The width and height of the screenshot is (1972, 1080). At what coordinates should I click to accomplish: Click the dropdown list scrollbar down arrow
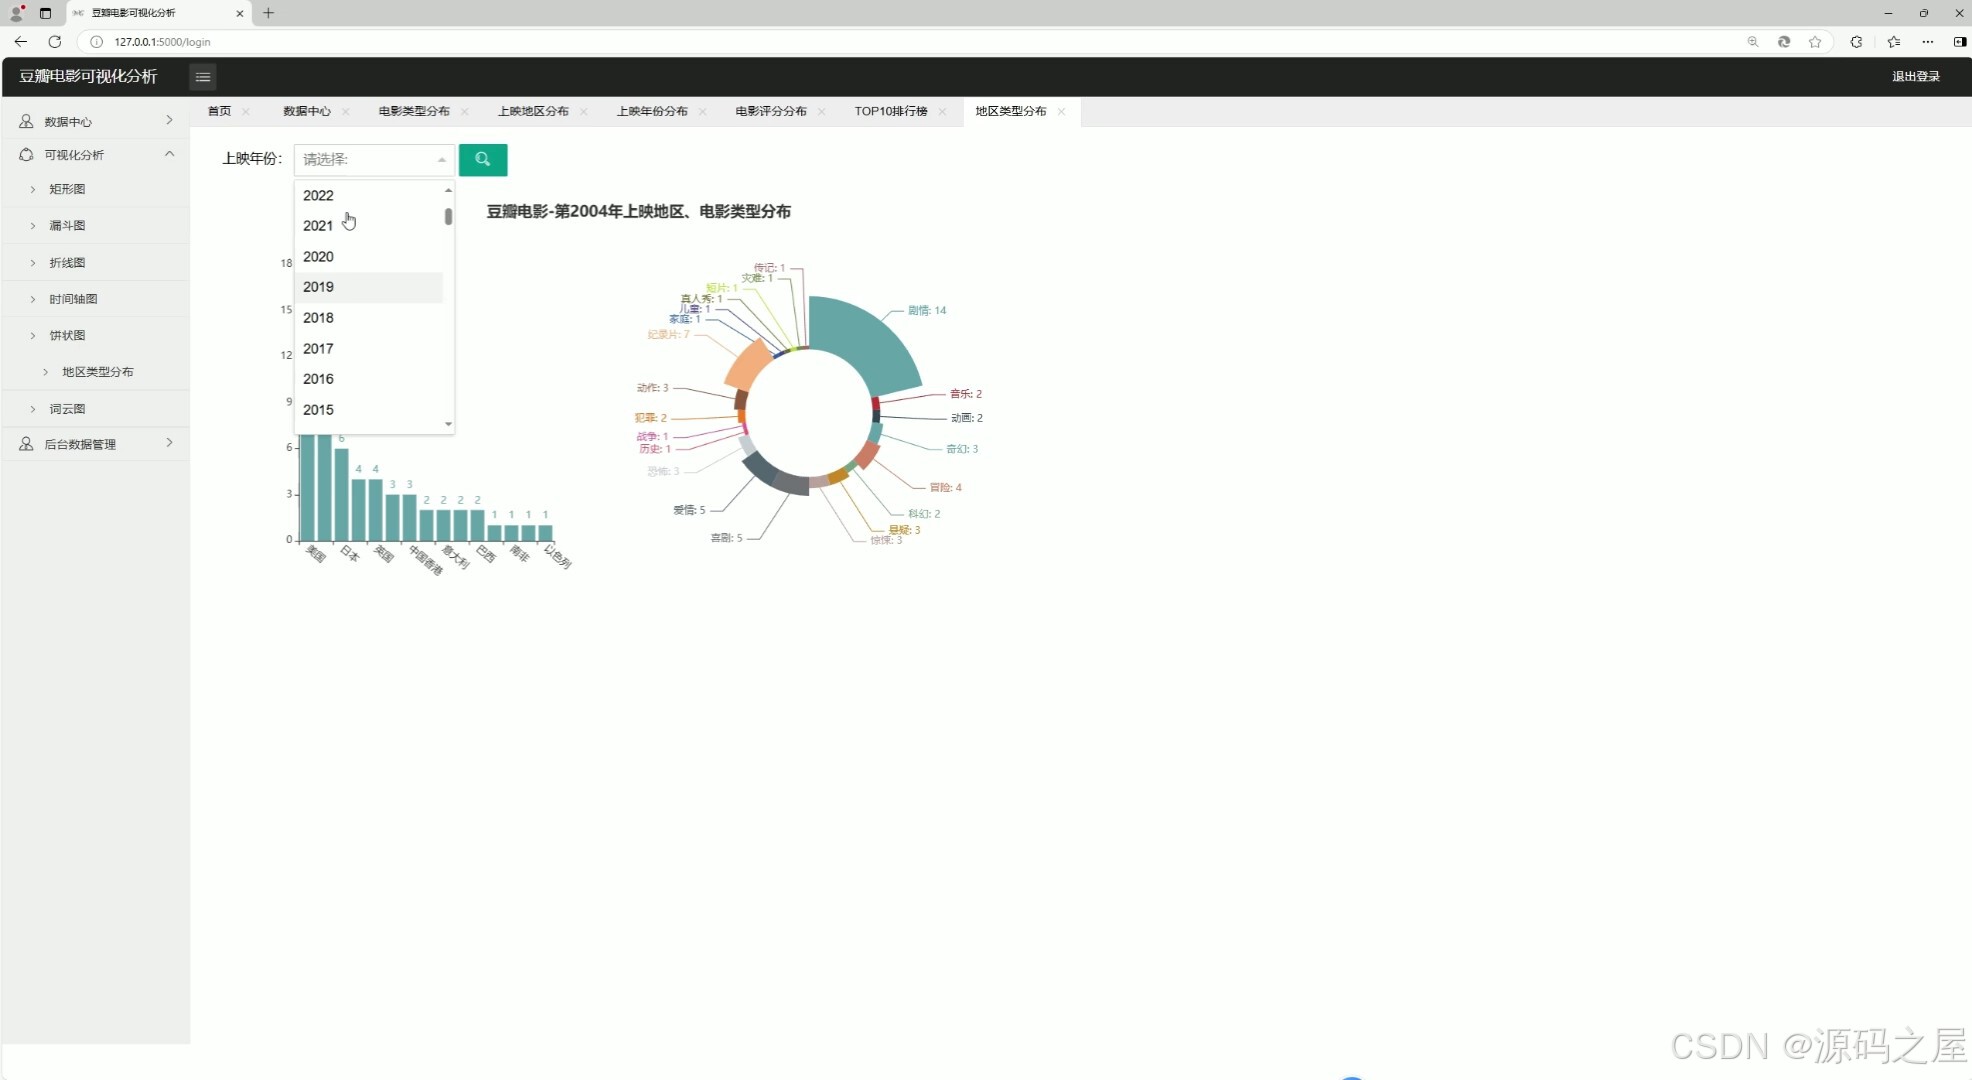coord(448,424)
